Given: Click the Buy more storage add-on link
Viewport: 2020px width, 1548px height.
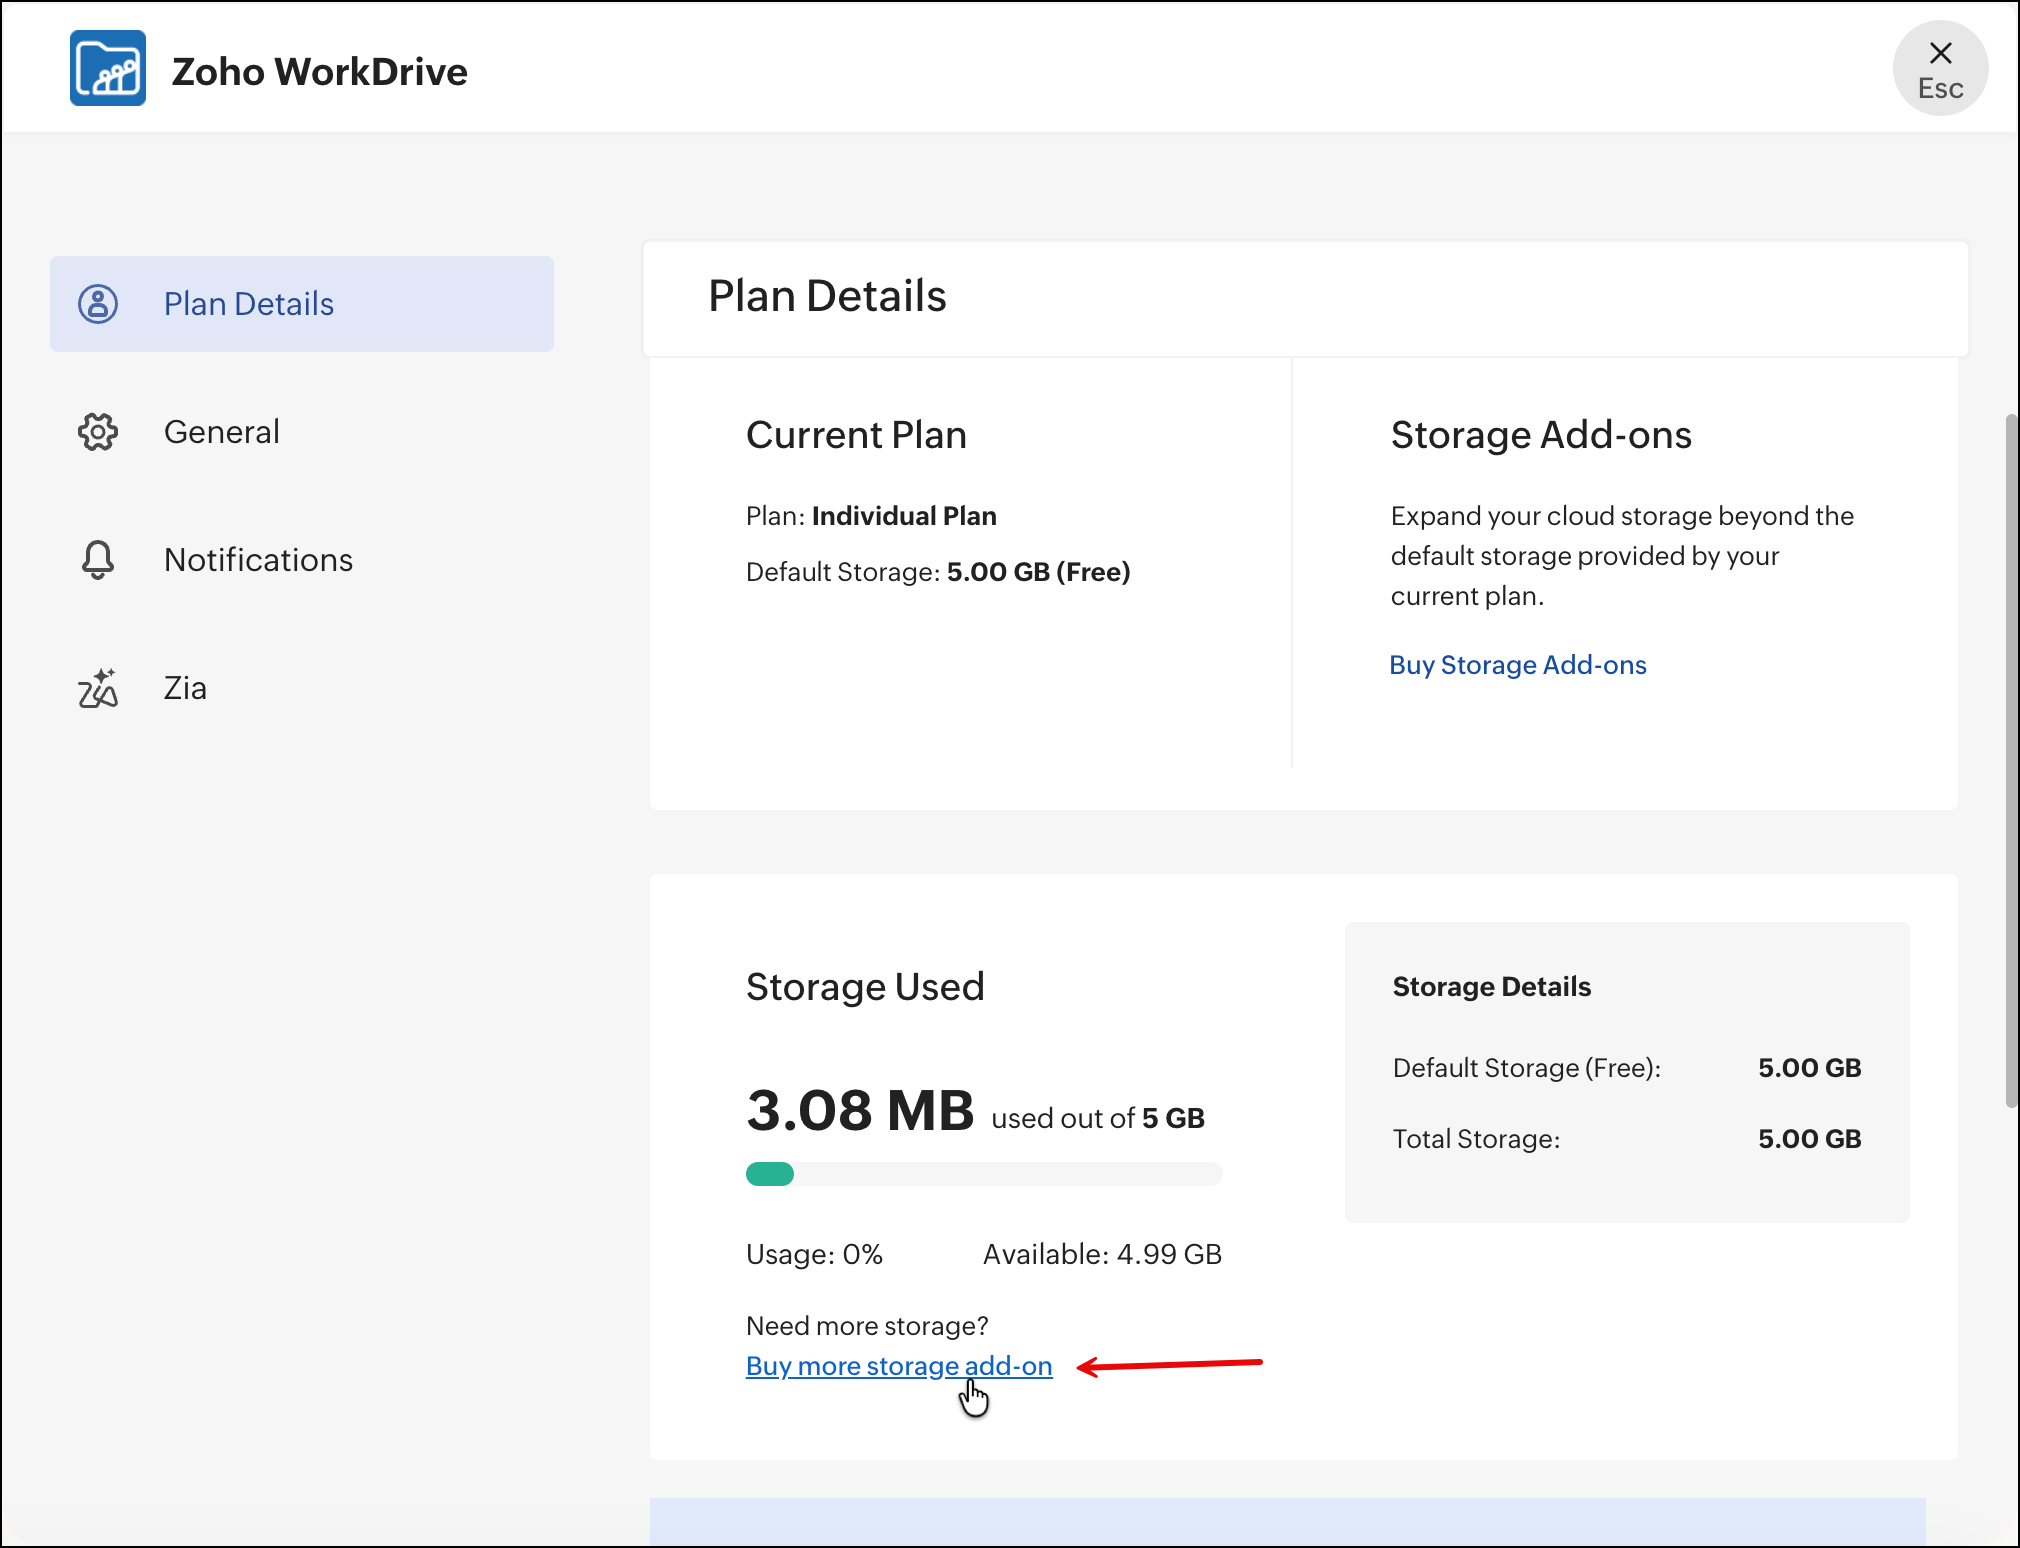Looking at the screenshot, I should pyautogui.click(x=898, y=1366).
